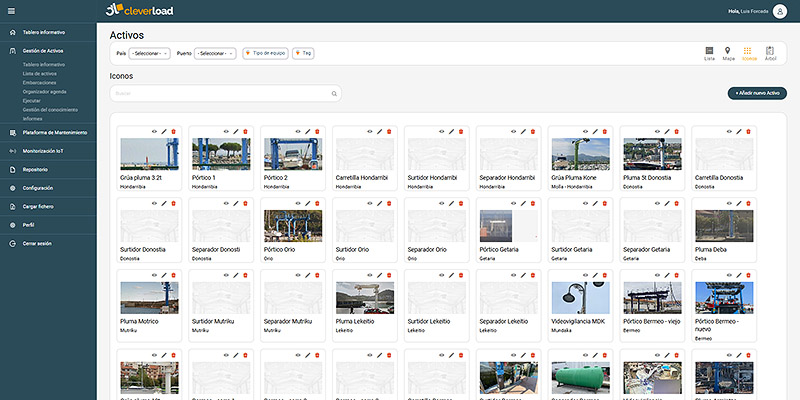Screen dimensions: 800x400
Task: View the Pluma Lekeitio asset (eye icon)
Action: click(370, 276)
